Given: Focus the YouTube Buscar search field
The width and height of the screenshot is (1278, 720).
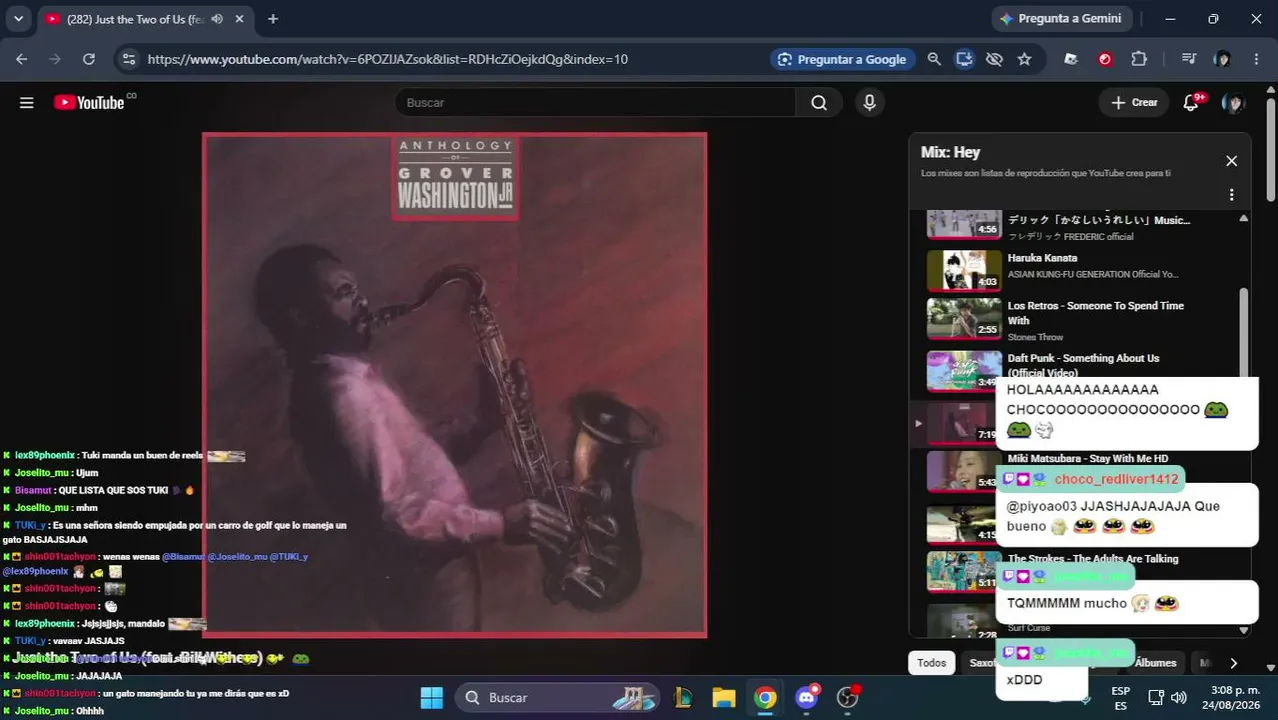Looking at the screenshot, I should click(x=595, y=103).
